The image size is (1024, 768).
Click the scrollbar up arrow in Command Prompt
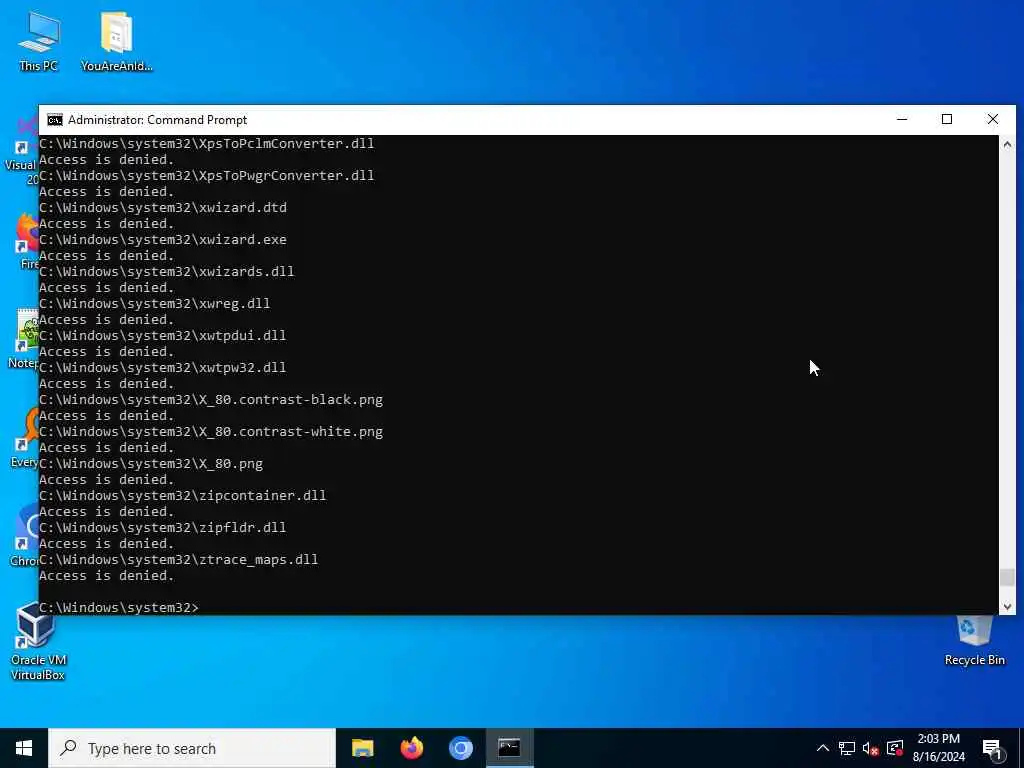[1007, 144]
